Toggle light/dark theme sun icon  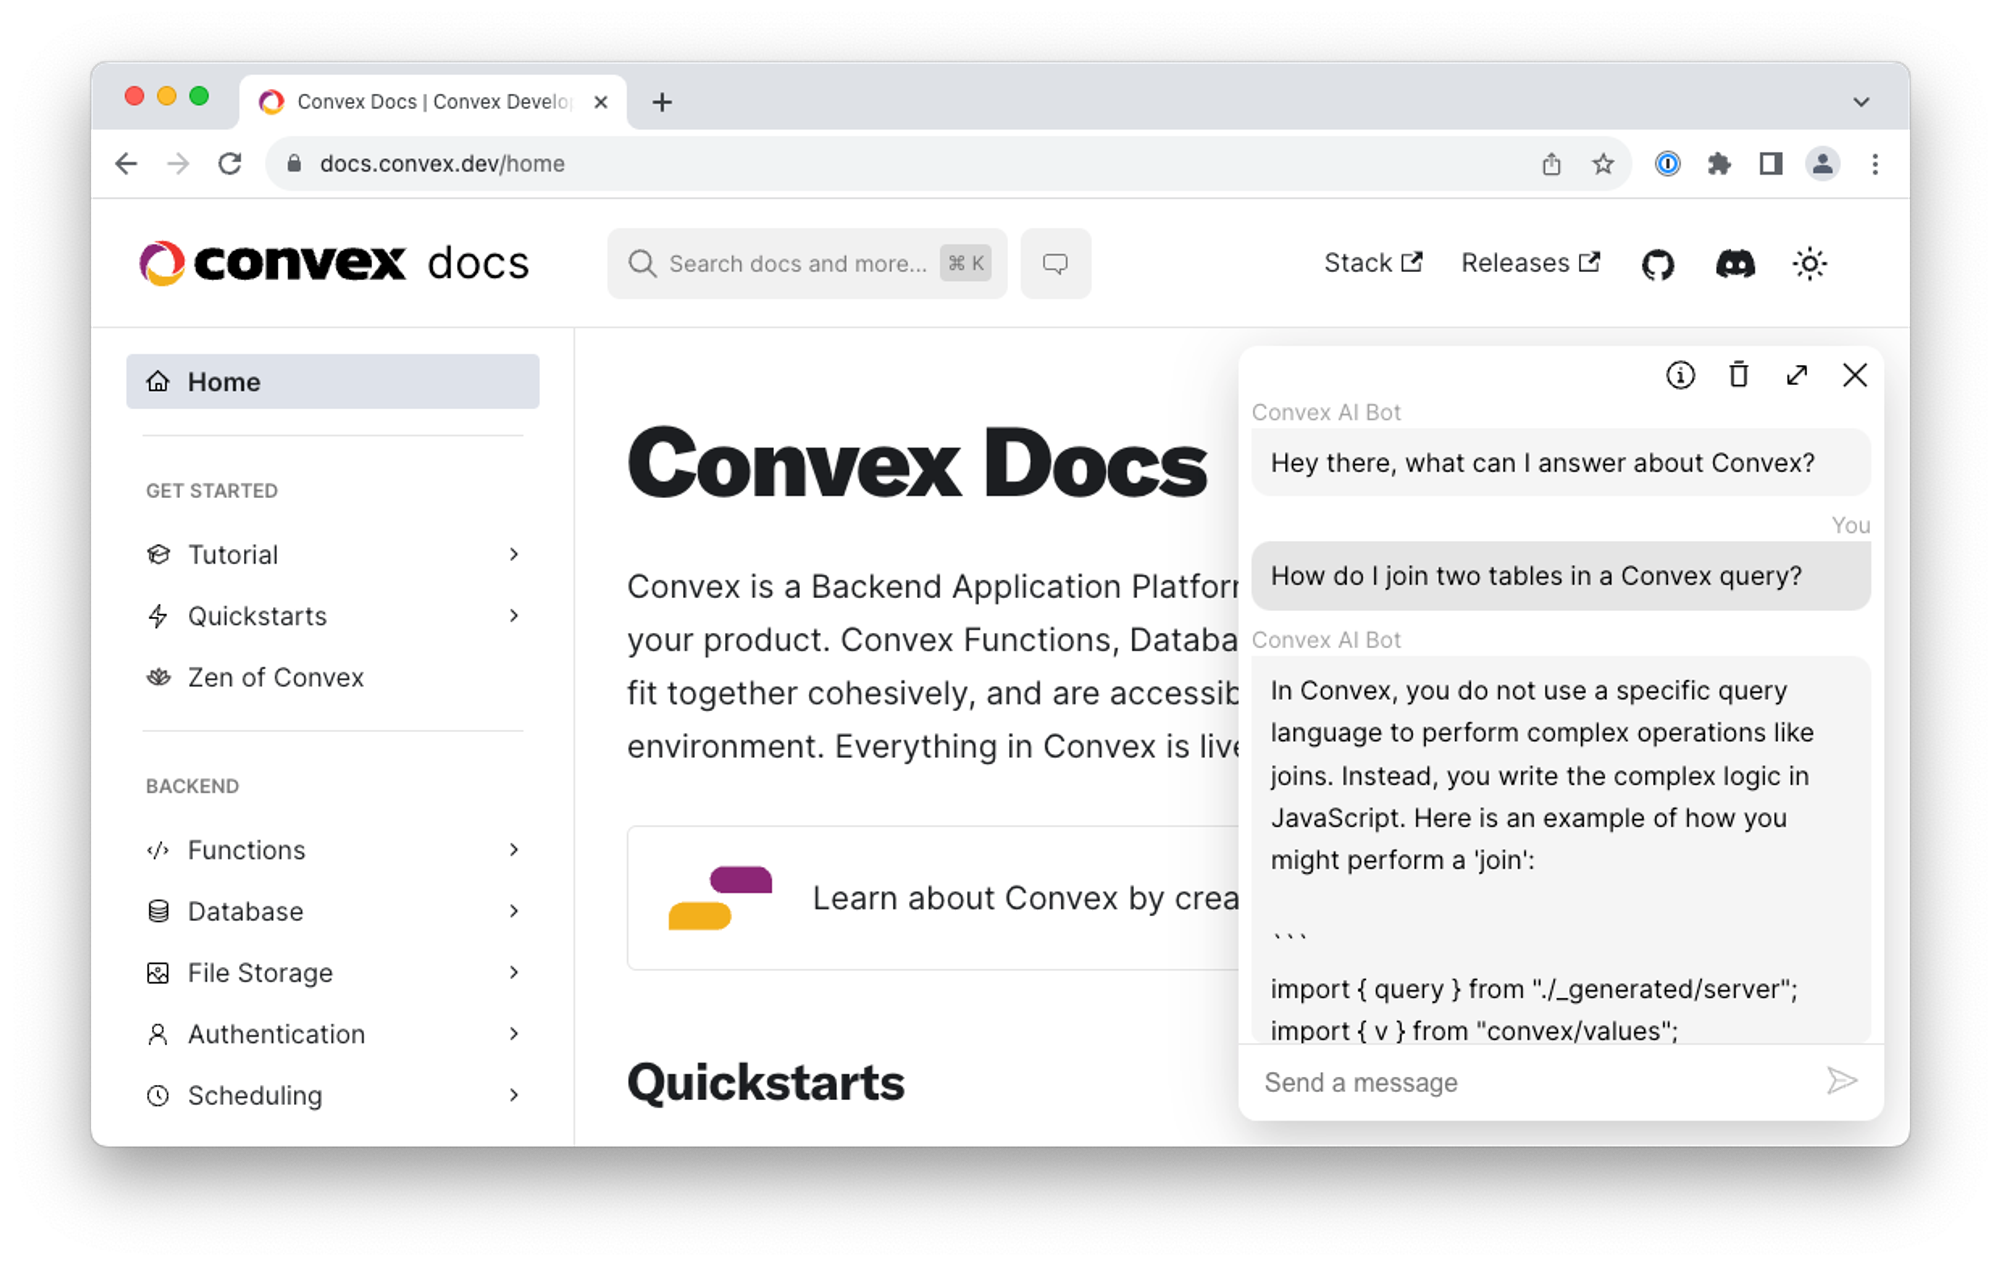(1809, 264)
